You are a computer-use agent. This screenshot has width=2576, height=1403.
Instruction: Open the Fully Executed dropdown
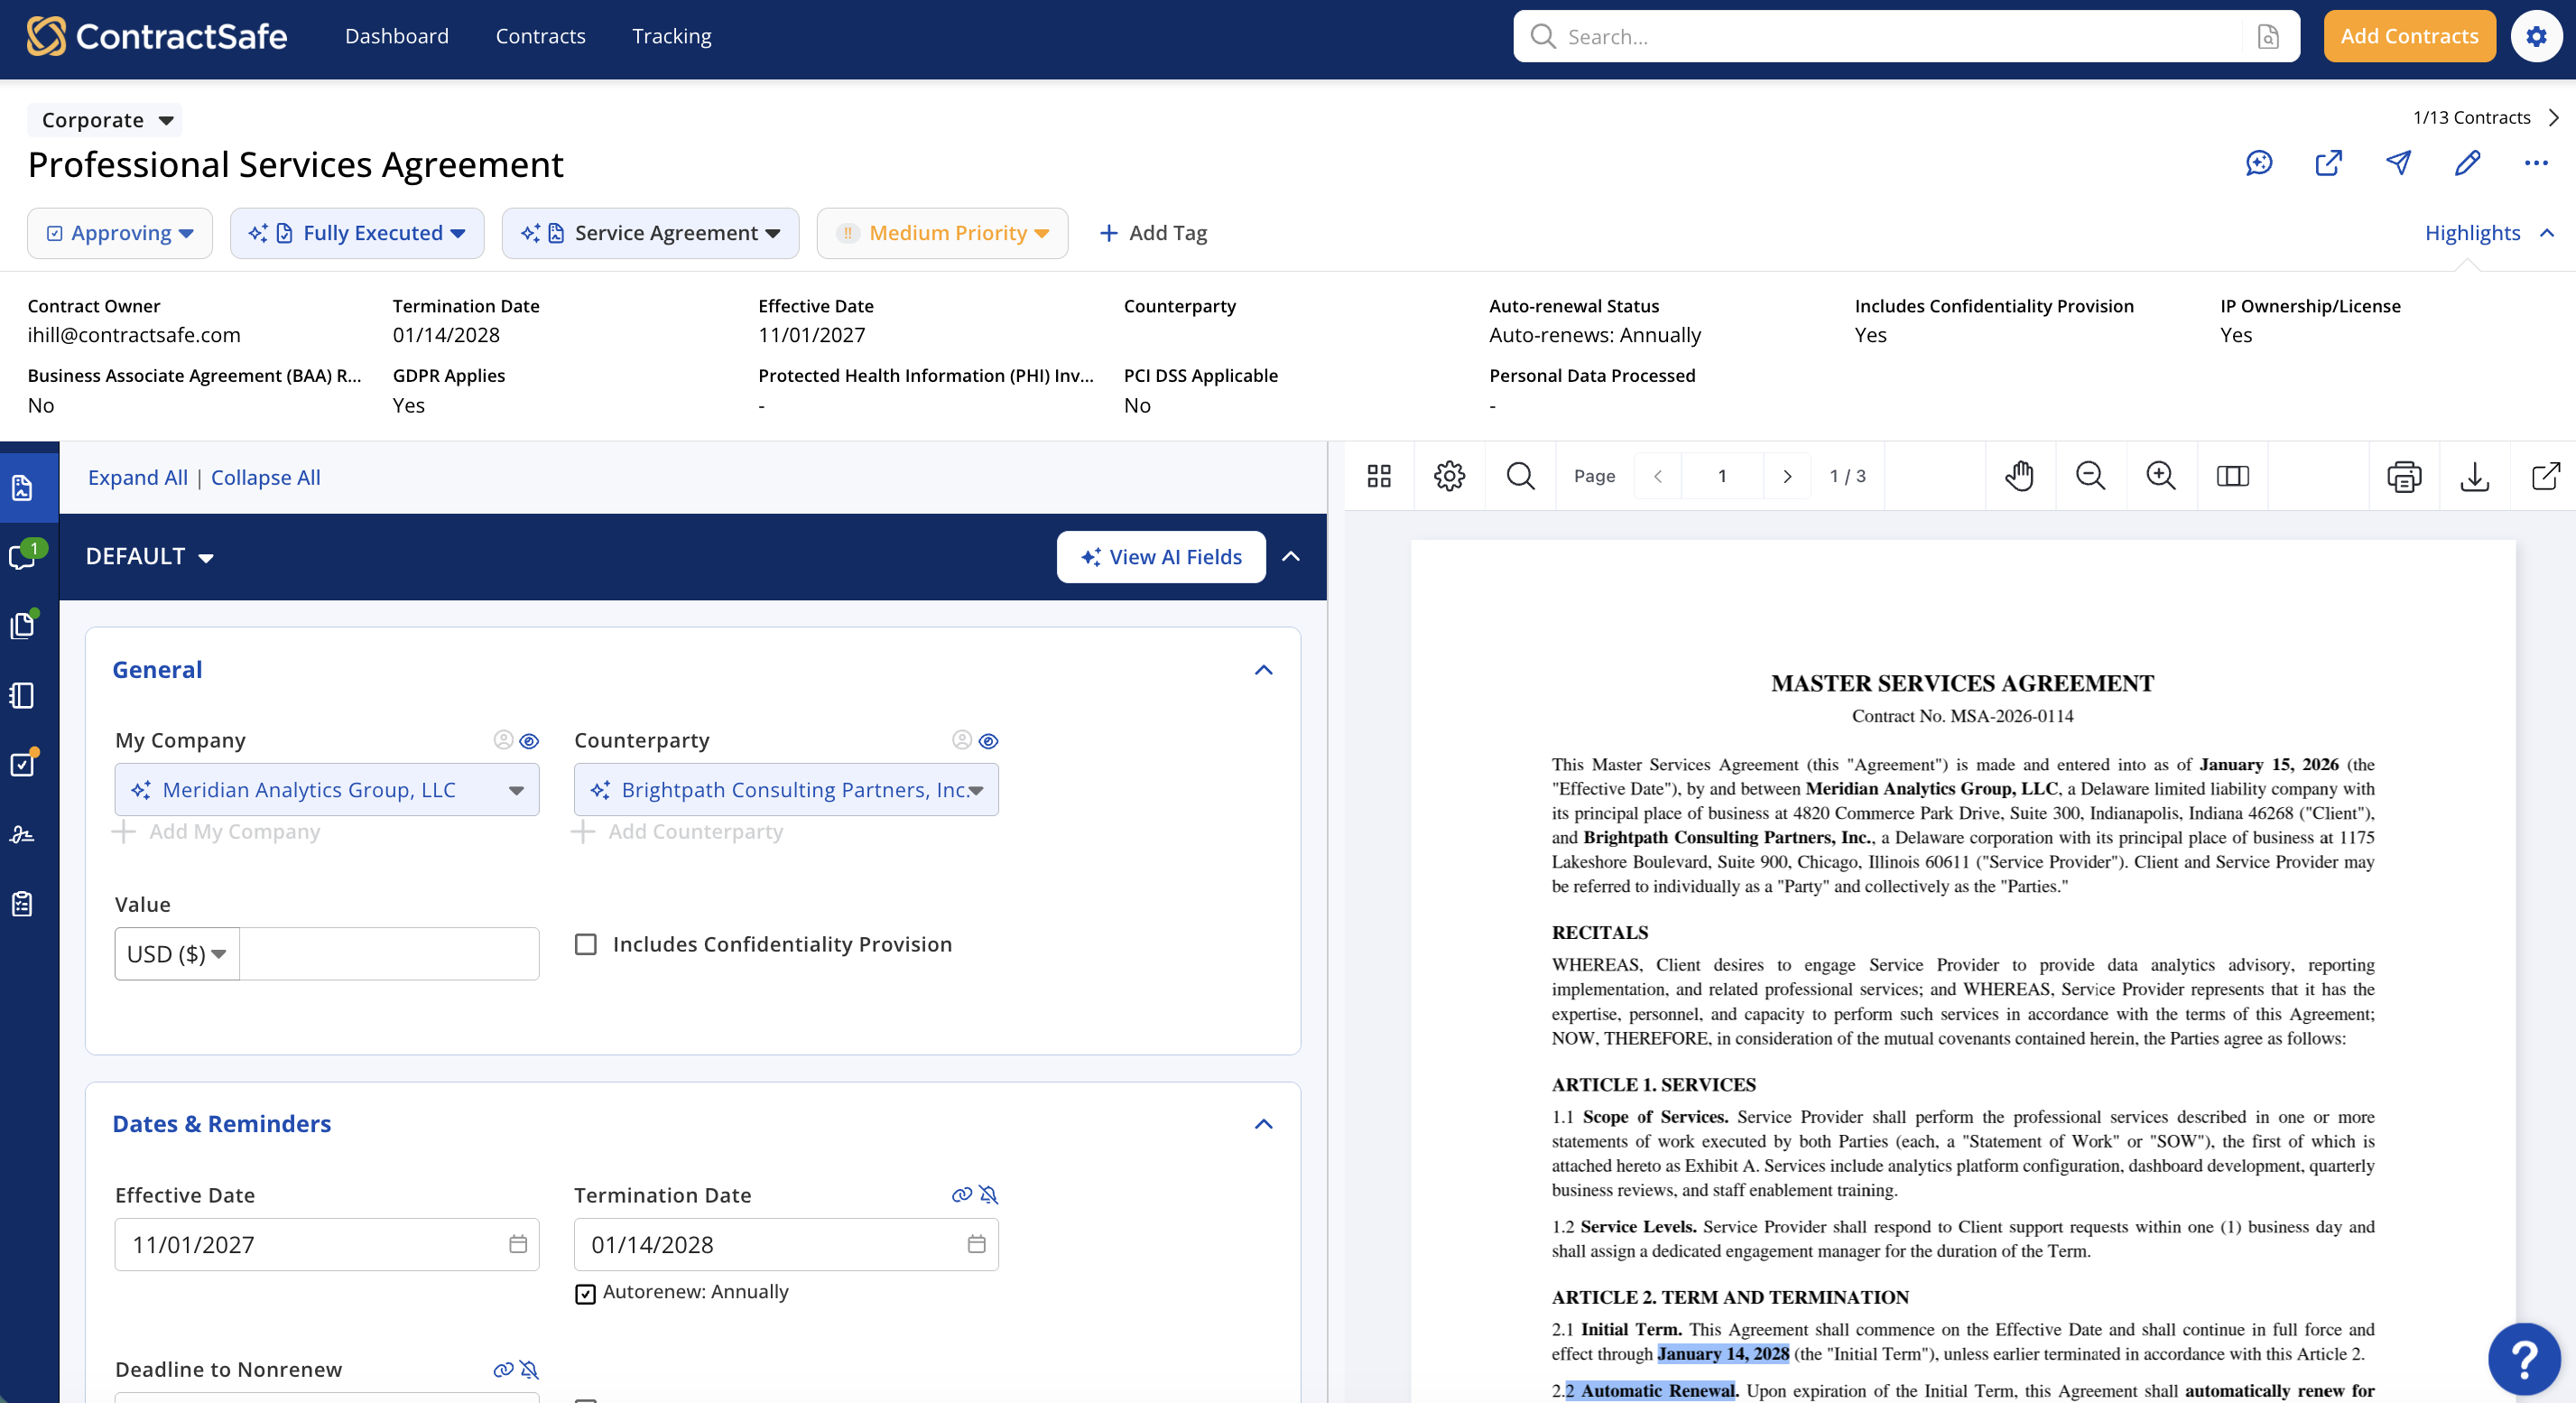(357, 233)
